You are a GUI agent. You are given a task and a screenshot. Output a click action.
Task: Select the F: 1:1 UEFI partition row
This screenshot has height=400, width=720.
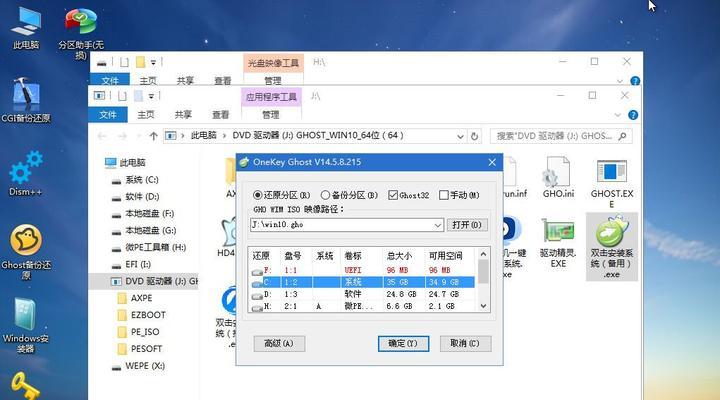tap(363, 270)
